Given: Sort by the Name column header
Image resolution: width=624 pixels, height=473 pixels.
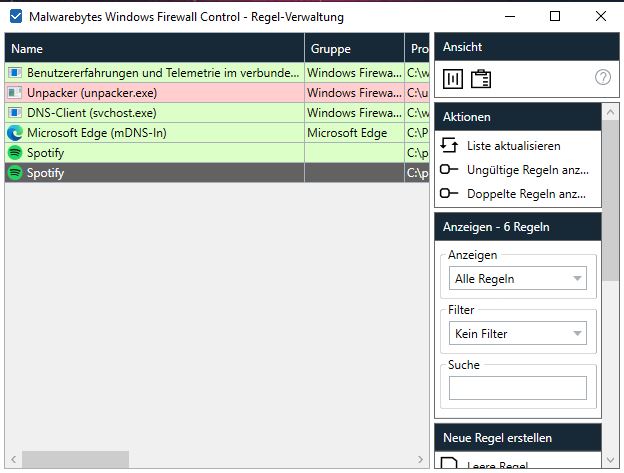Looking at the screenshot, I should [154, 49].
